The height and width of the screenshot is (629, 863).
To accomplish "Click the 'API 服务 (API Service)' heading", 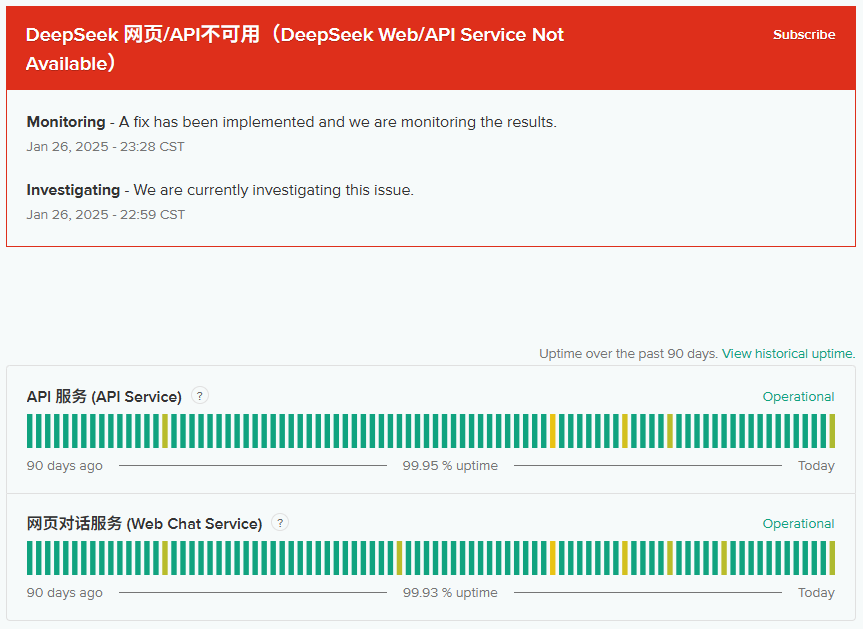I will [104, 397].
